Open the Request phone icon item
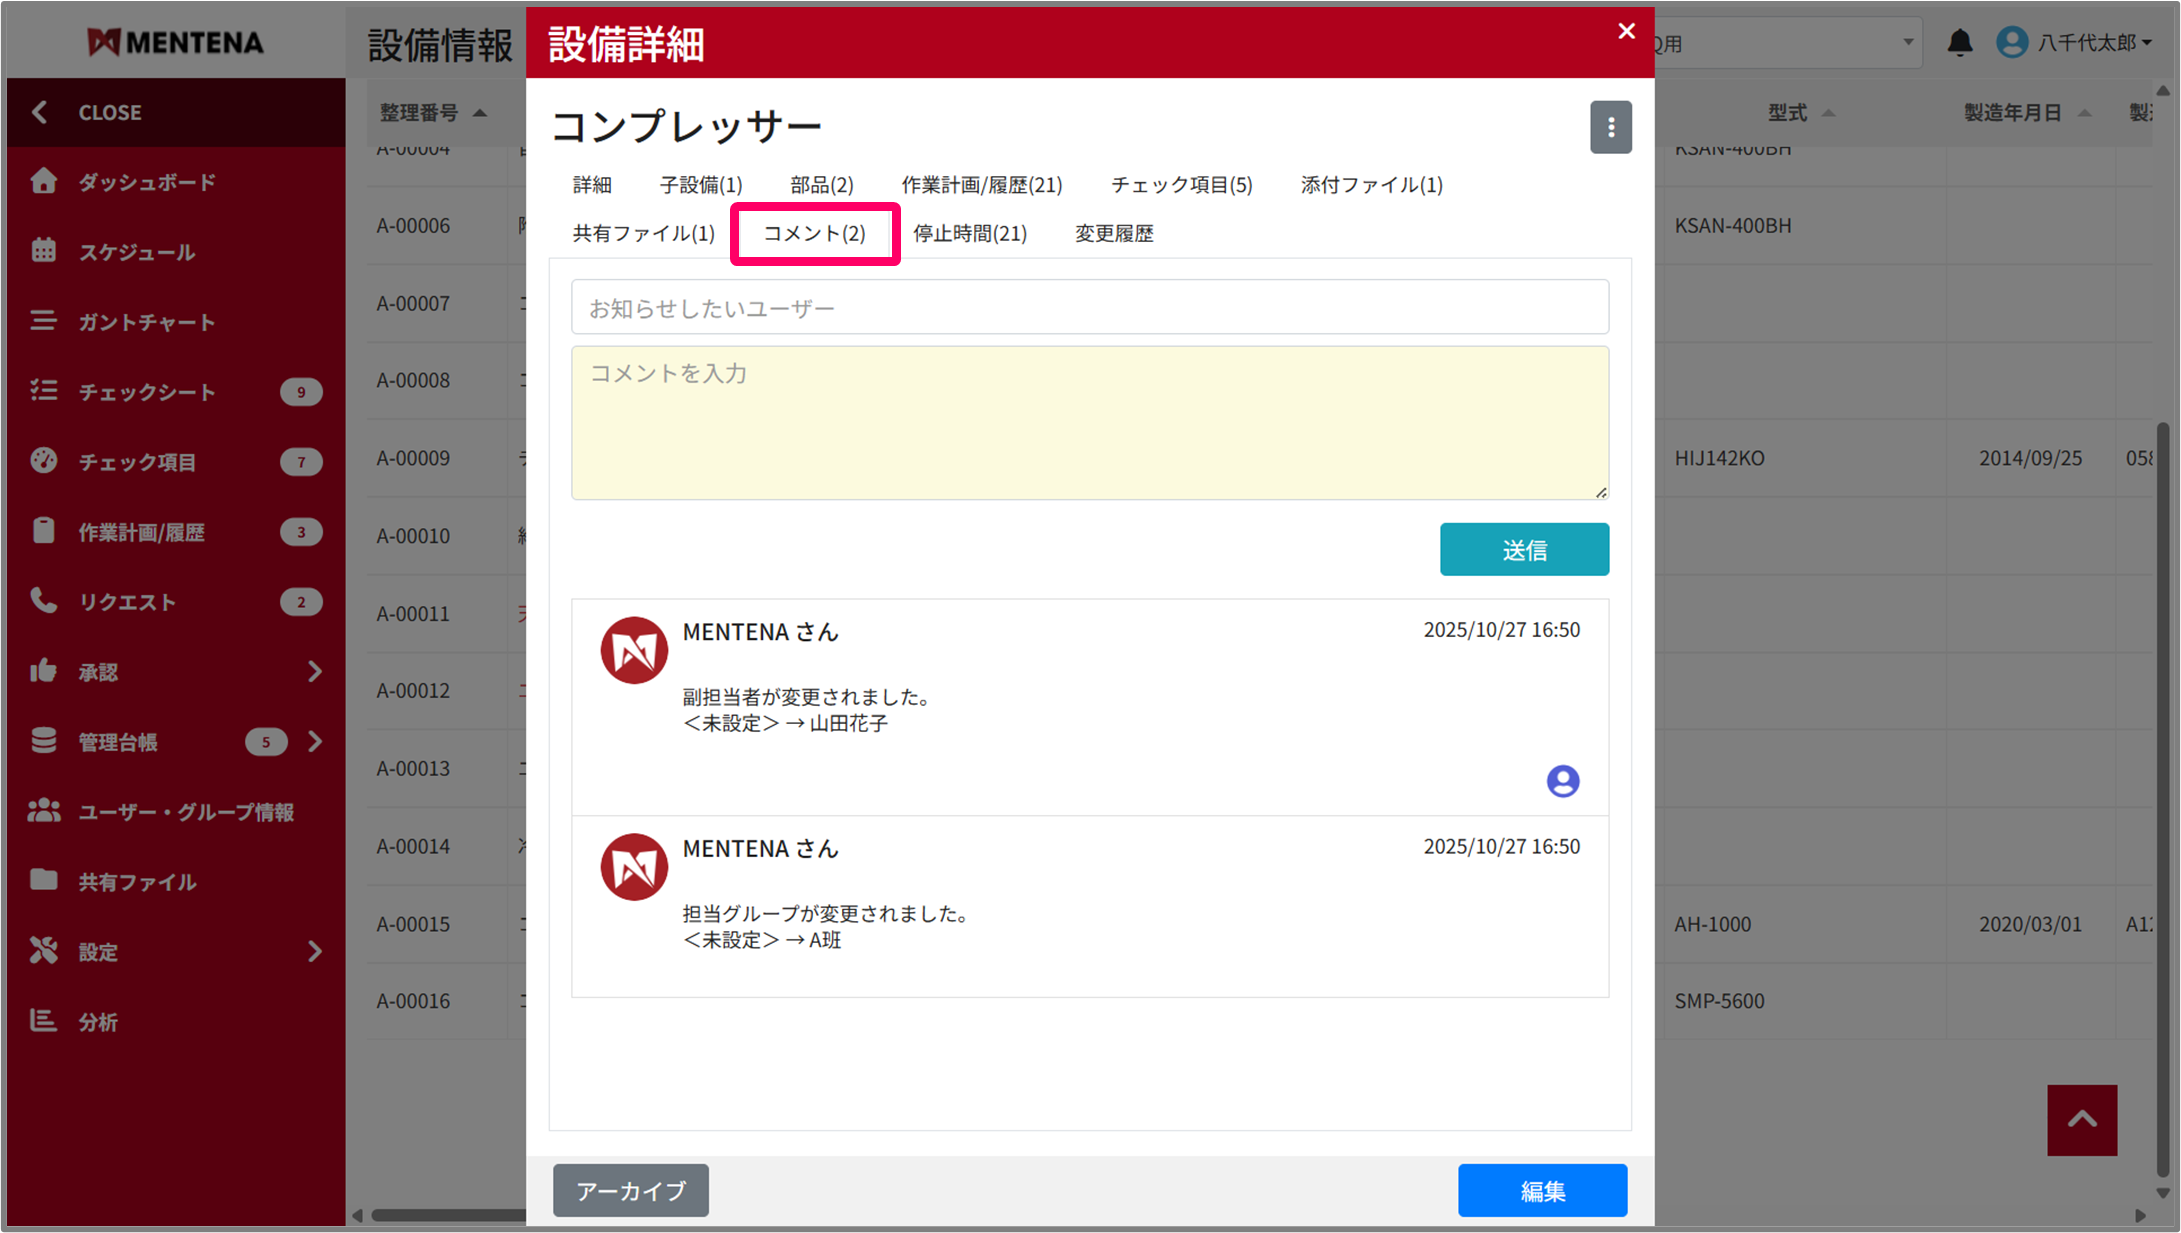 [44, 601]
